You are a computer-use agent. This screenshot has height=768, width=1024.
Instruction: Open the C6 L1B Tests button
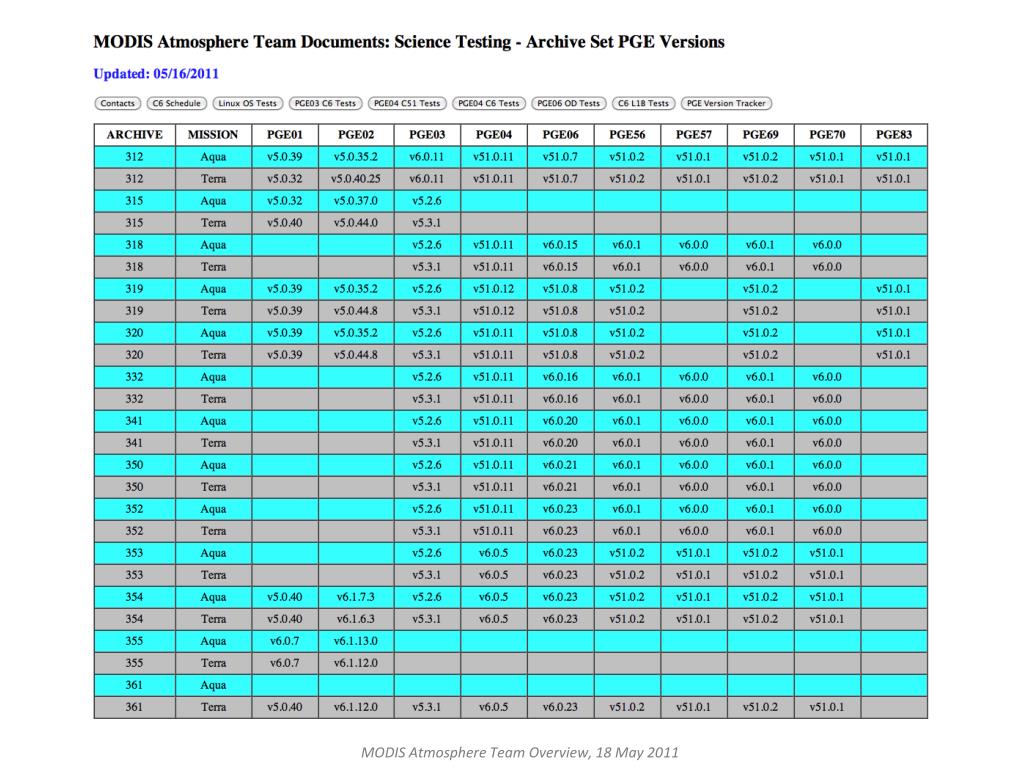643,103
